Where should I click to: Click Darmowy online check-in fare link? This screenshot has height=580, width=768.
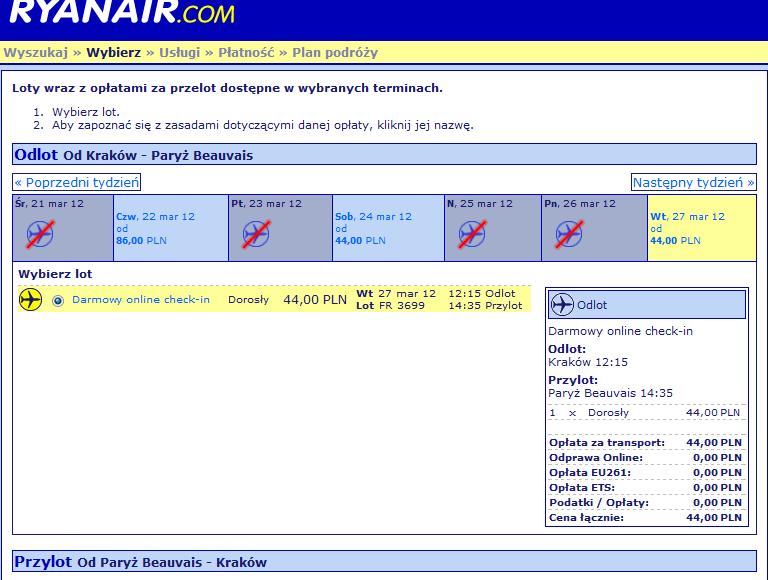pyautogui.click(x=141, y=299)
